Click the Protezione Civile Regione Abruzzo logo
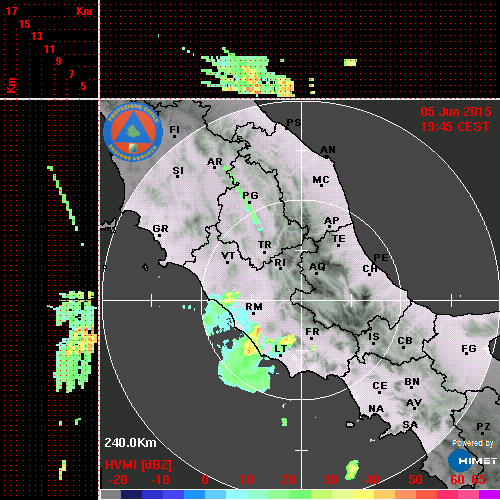Viewport: 500px width, 500px height. (x=133, y=132)
